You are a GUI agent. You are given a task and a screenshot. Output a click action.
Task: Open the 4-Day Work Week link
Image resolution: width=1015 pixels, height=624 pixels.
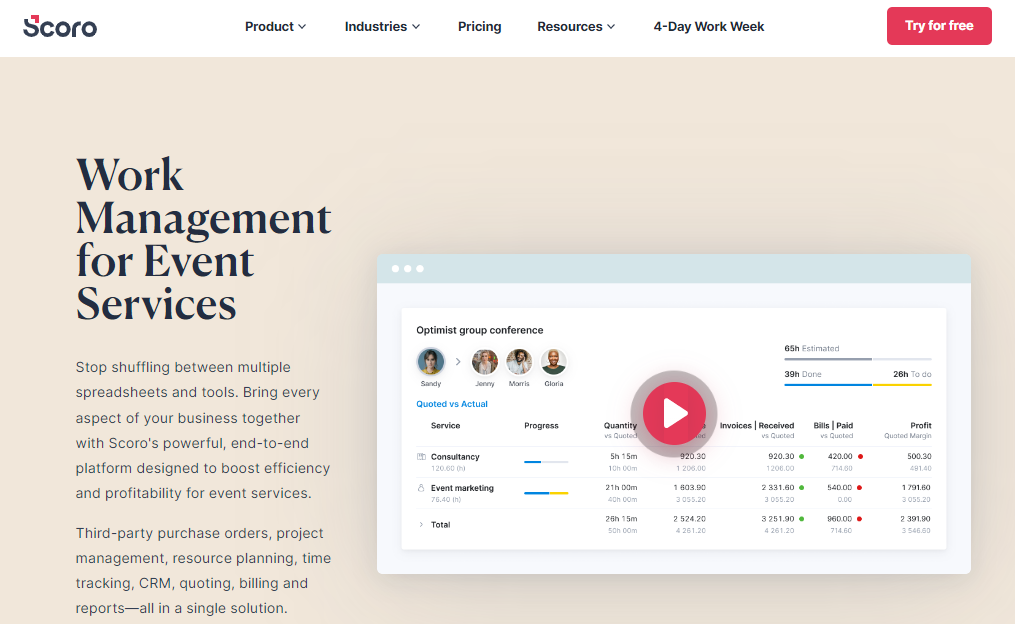(x=709, y=27)
